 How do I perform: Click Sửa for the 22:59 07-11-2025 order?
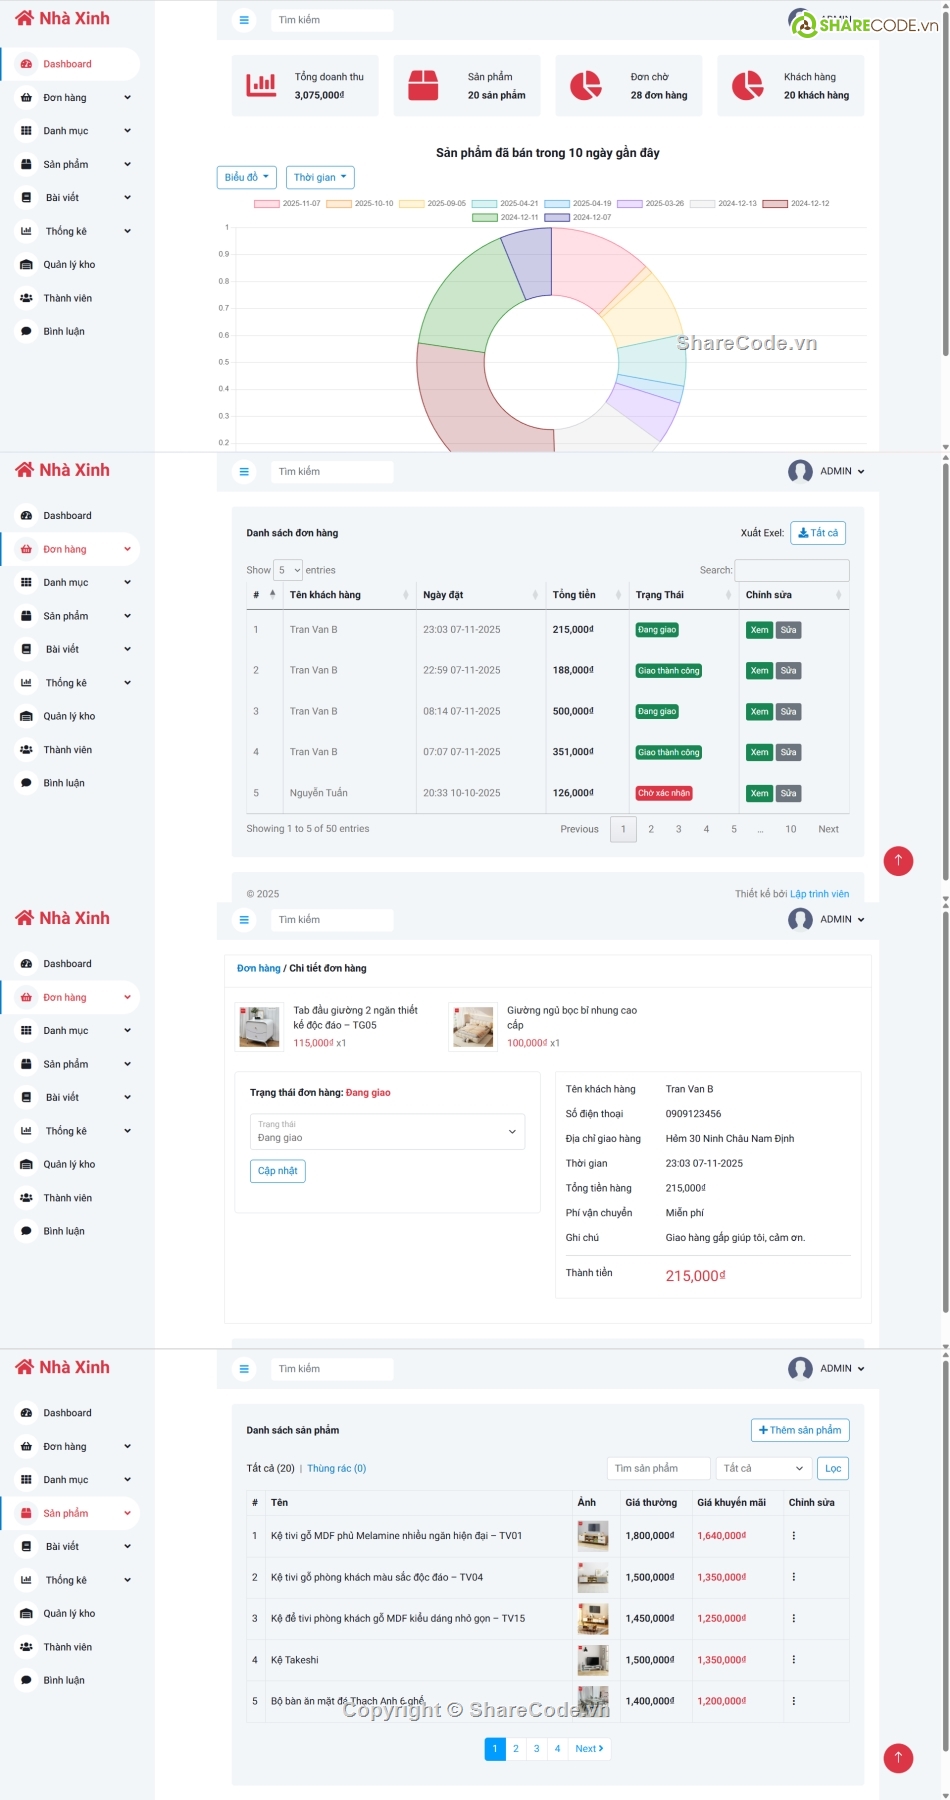[x=789, y=671]
